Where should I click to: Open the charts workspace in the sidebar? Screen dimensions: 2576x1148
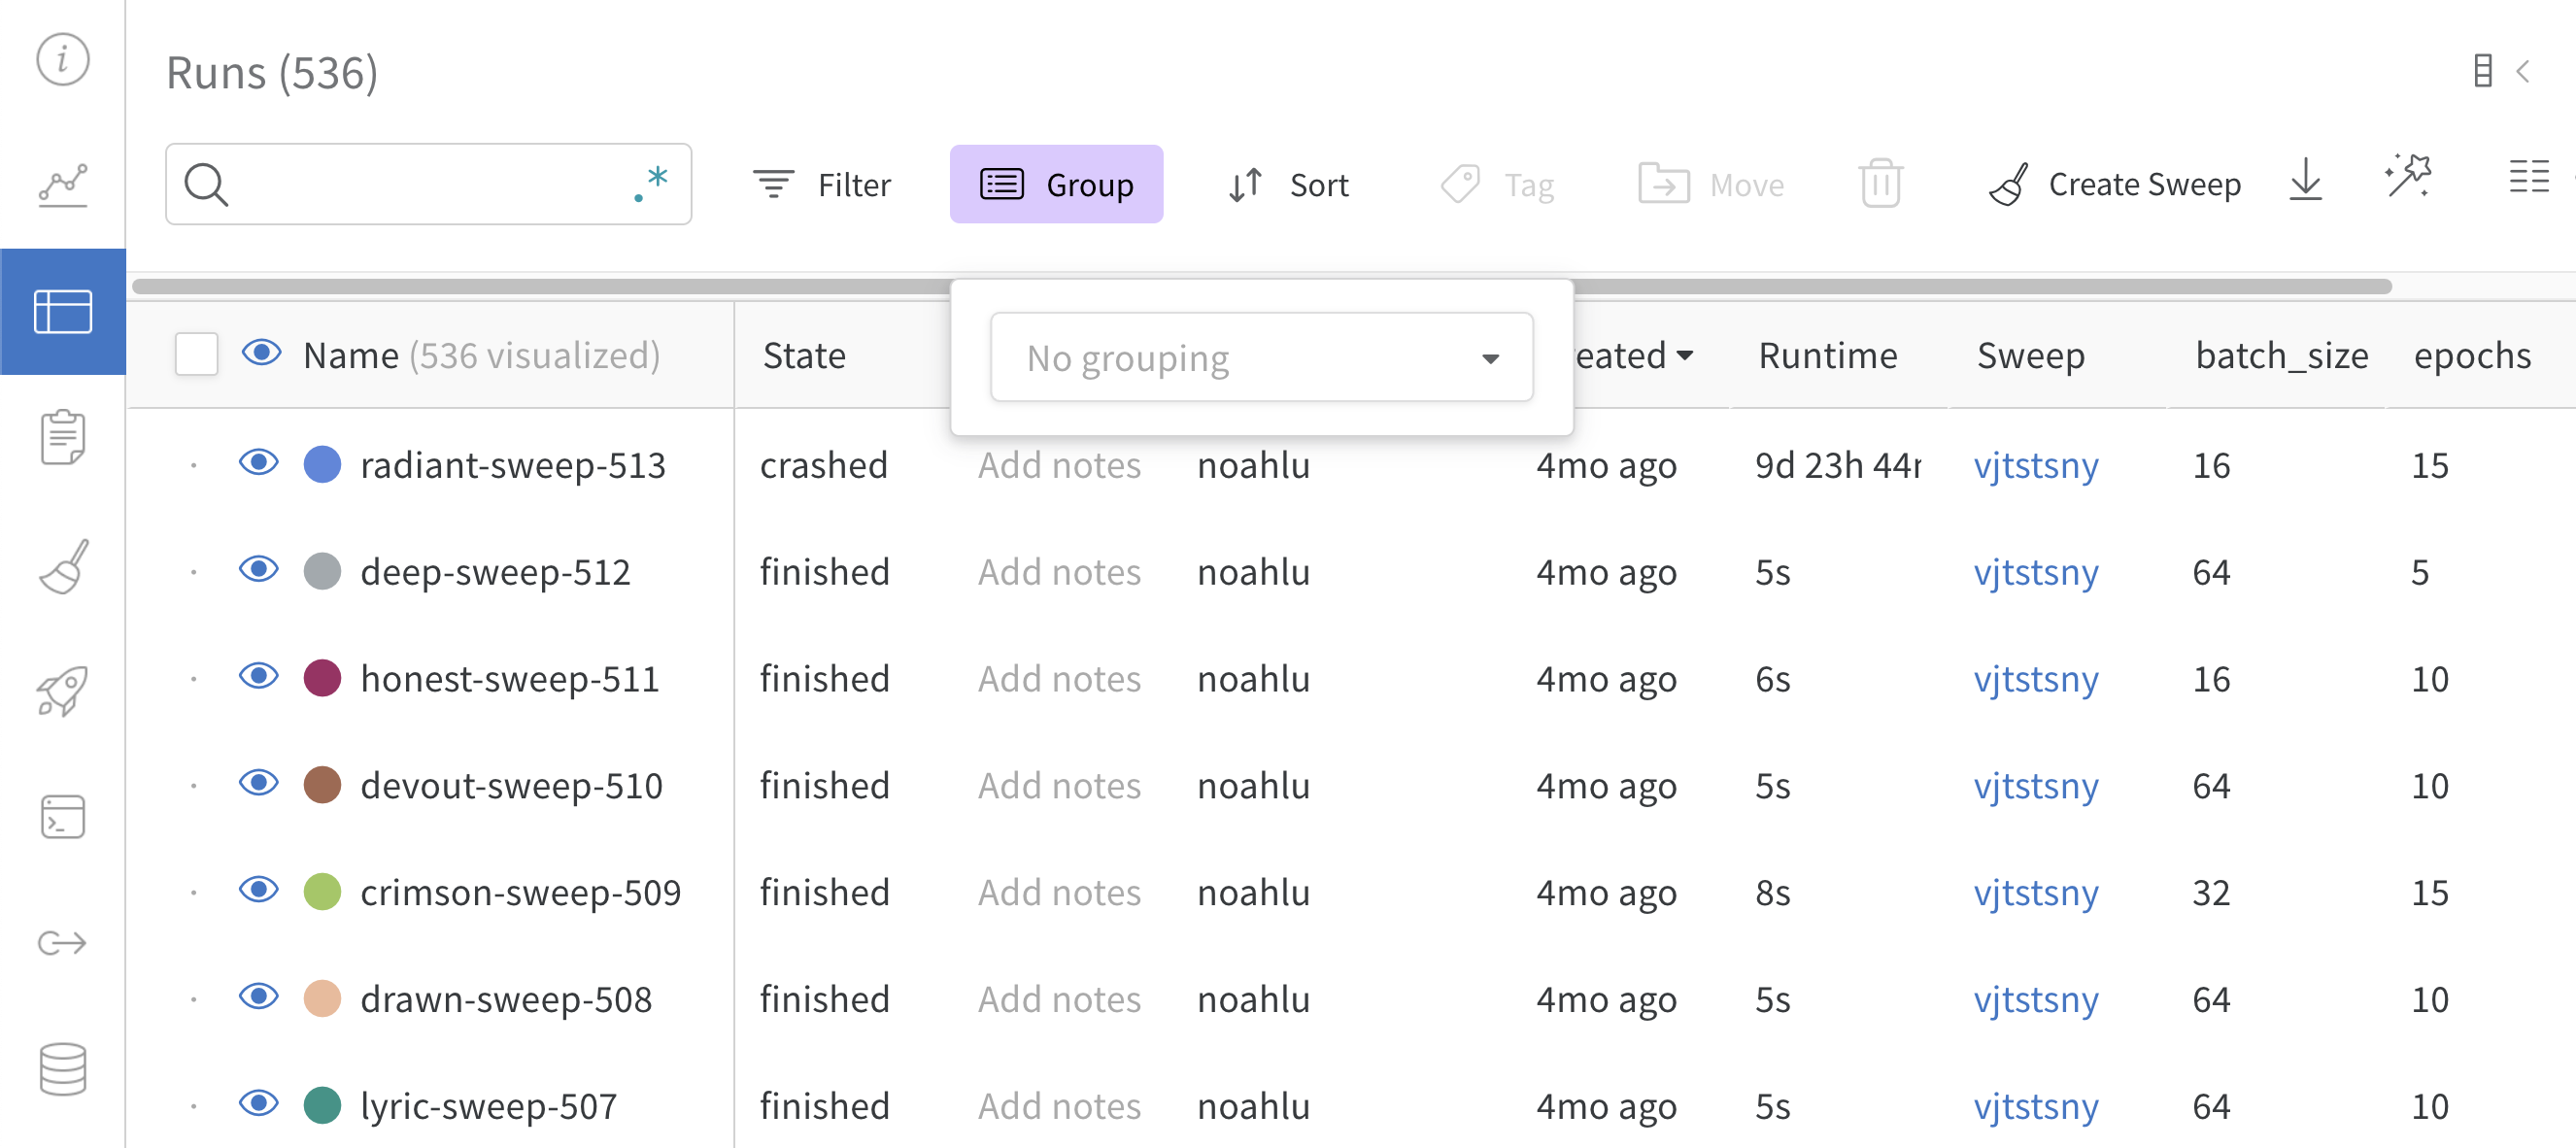pyautogui.click(x=62, y=185)
